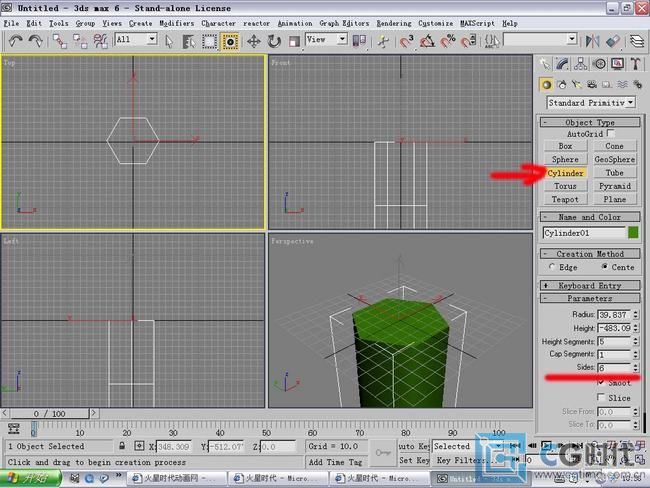Choose the Rectangular Selection Region tool

click(x=209, y=41)
